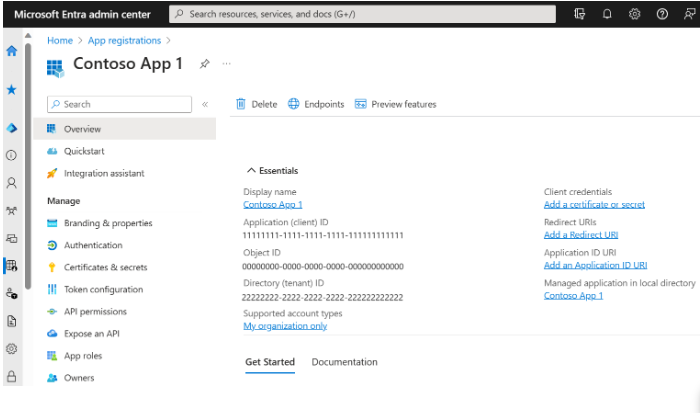
Task: Switch to the Documentation tab
Action: point(344,362)
